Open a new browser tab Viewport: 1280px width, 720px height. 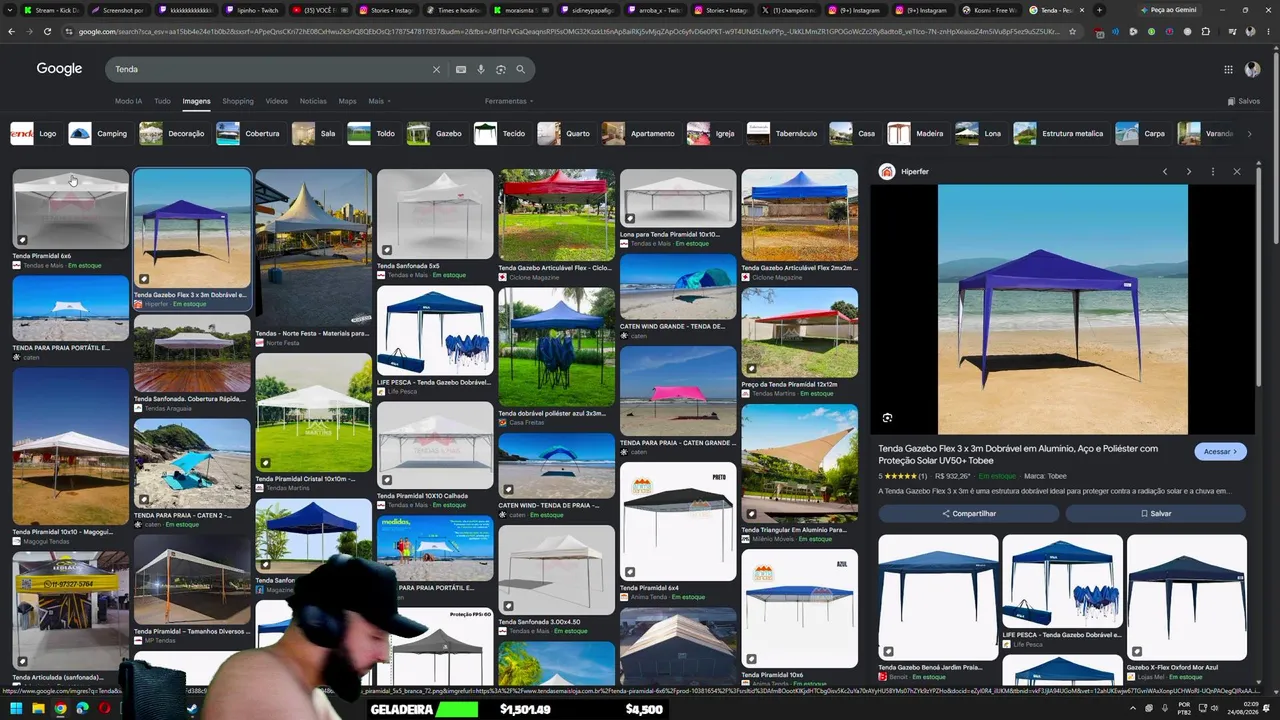coord(1100,10)
